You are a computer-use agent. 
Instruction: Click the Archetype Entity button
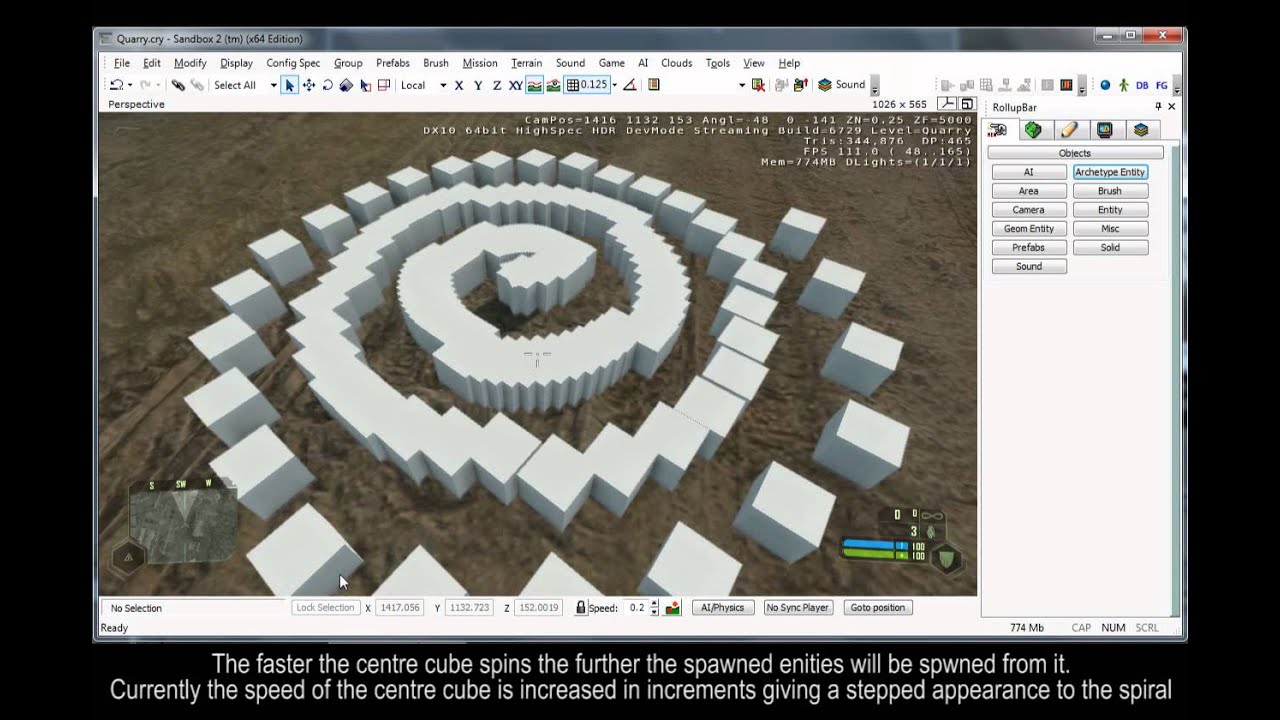click(1110, 172)
